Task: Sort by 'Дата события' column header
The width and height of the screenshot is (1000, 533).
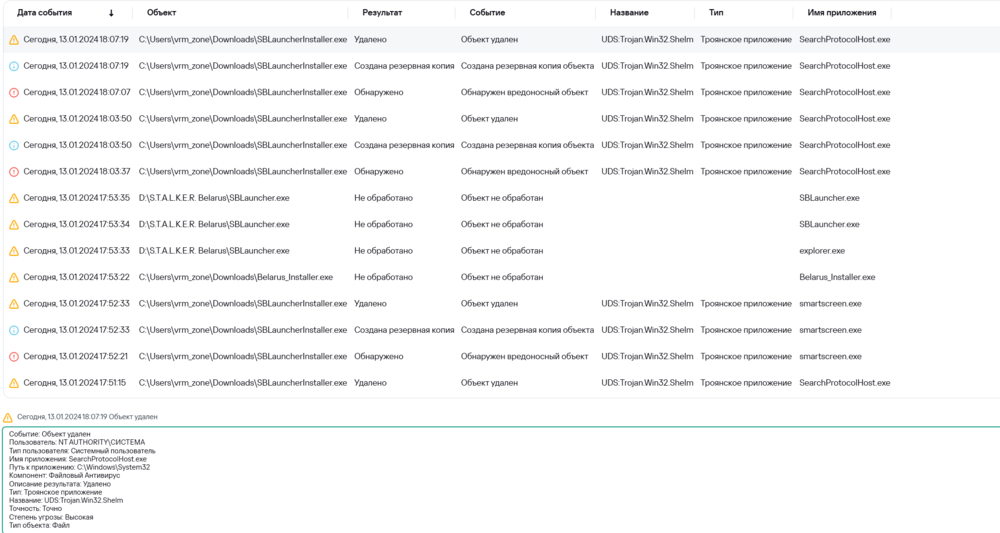Action: click(x=44, y=13)
